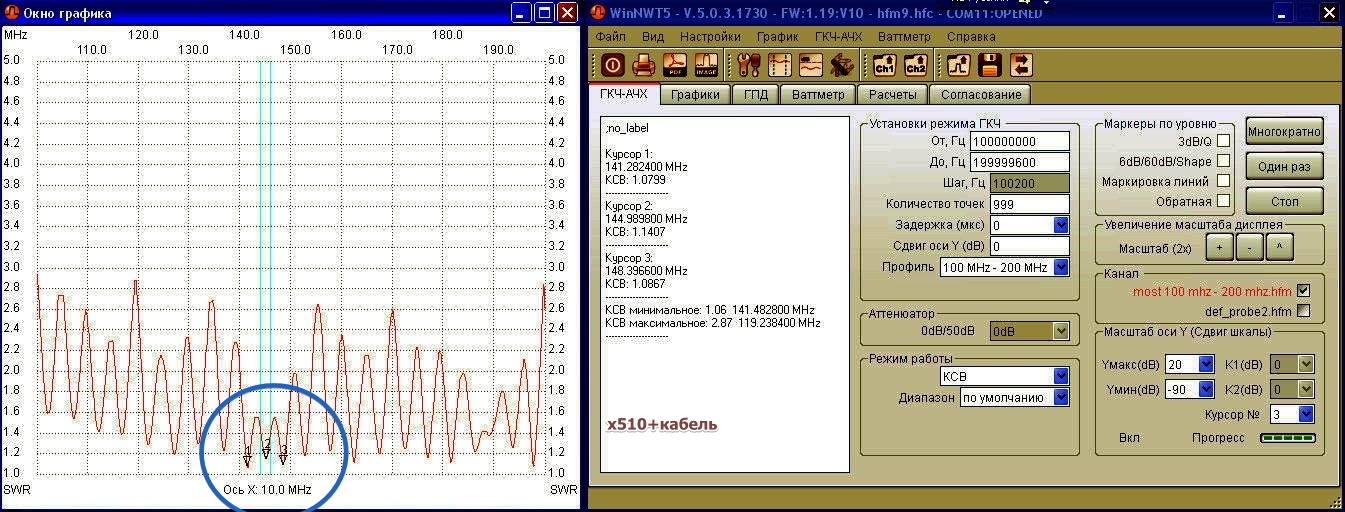This screenshot has width=1345, height=512.
Task: Uncheck most 100 mhz - 200 mhz.hfm channel
Action: pos(1303,291)
